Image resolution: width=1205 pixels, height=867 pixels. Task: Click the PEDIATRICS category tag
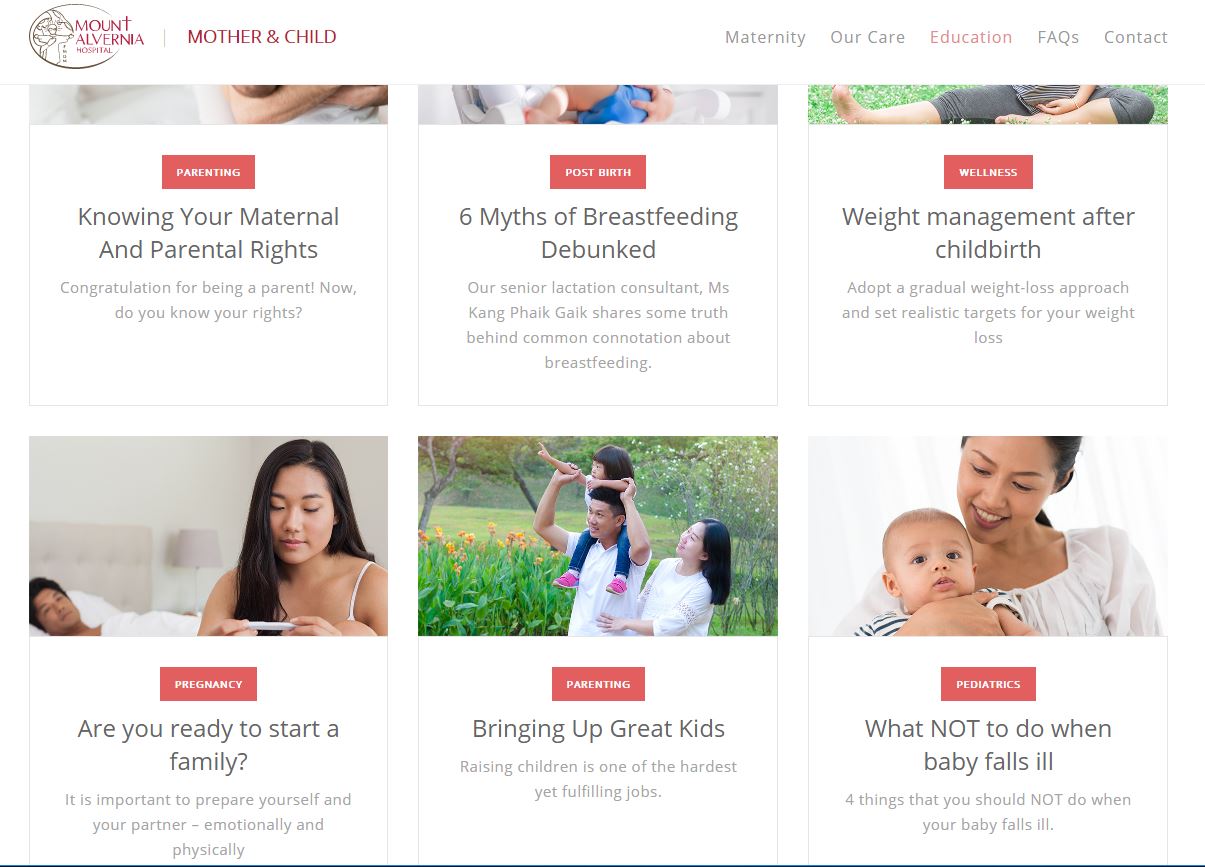tap(988, 684)
